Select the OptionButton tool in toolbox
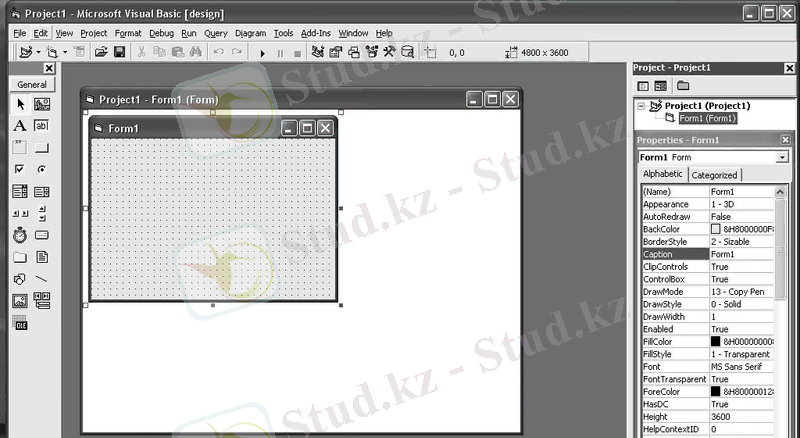This screenshot has height=438, width=800. click(x=42, y=169)
